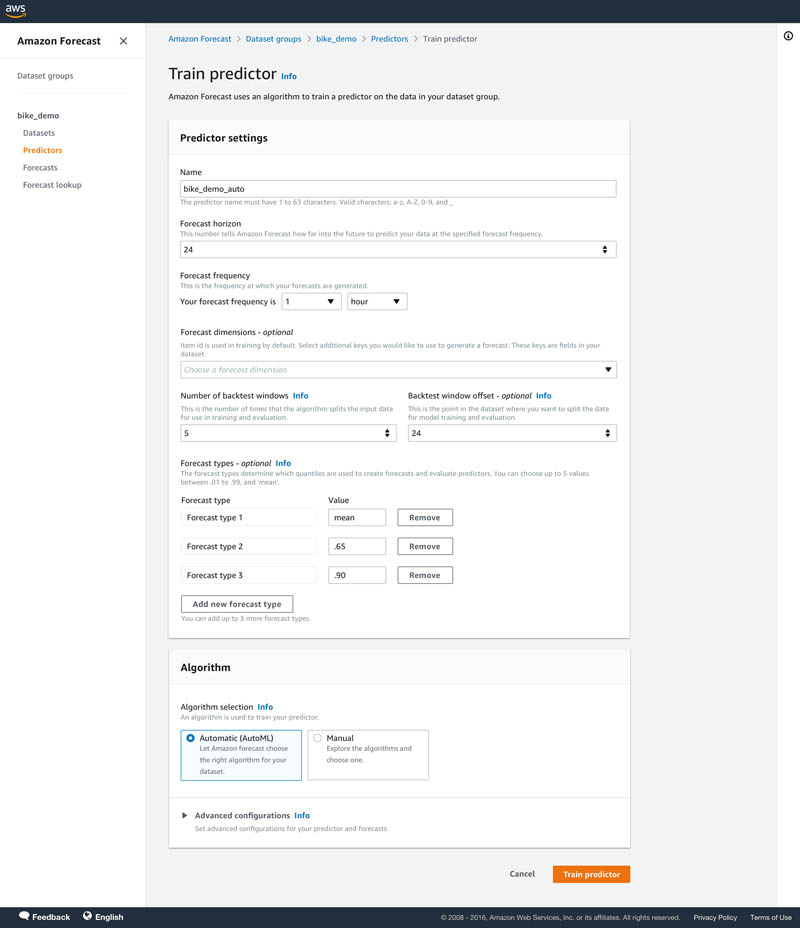
Task: Remove Forecast type 1
Action: [425, 517]
